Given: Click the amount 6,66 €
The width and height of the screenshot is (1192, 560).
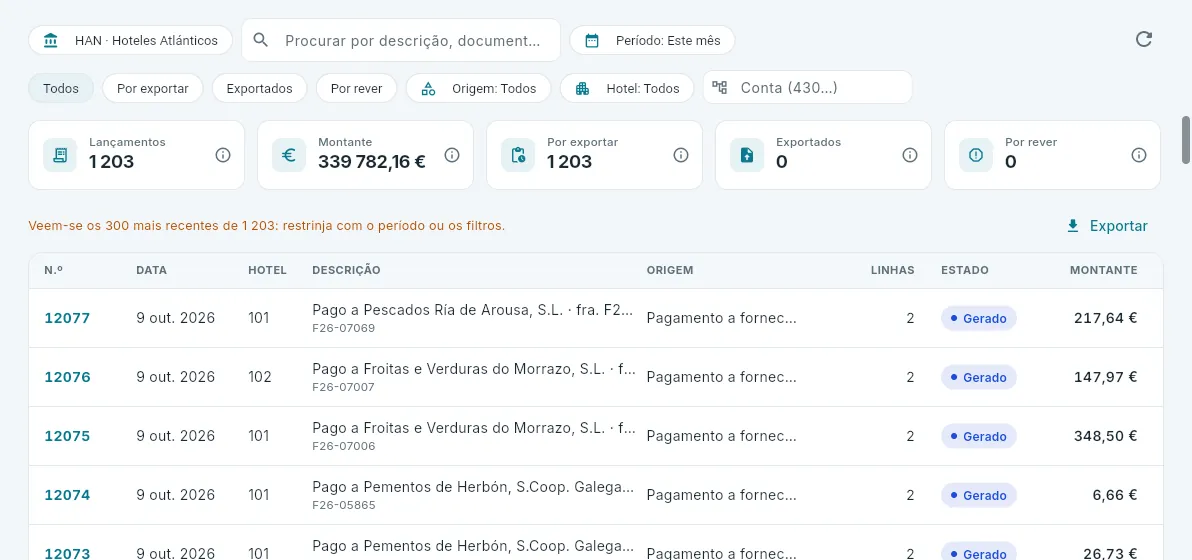Looking at the screenshot, I should click(1115, 495).
